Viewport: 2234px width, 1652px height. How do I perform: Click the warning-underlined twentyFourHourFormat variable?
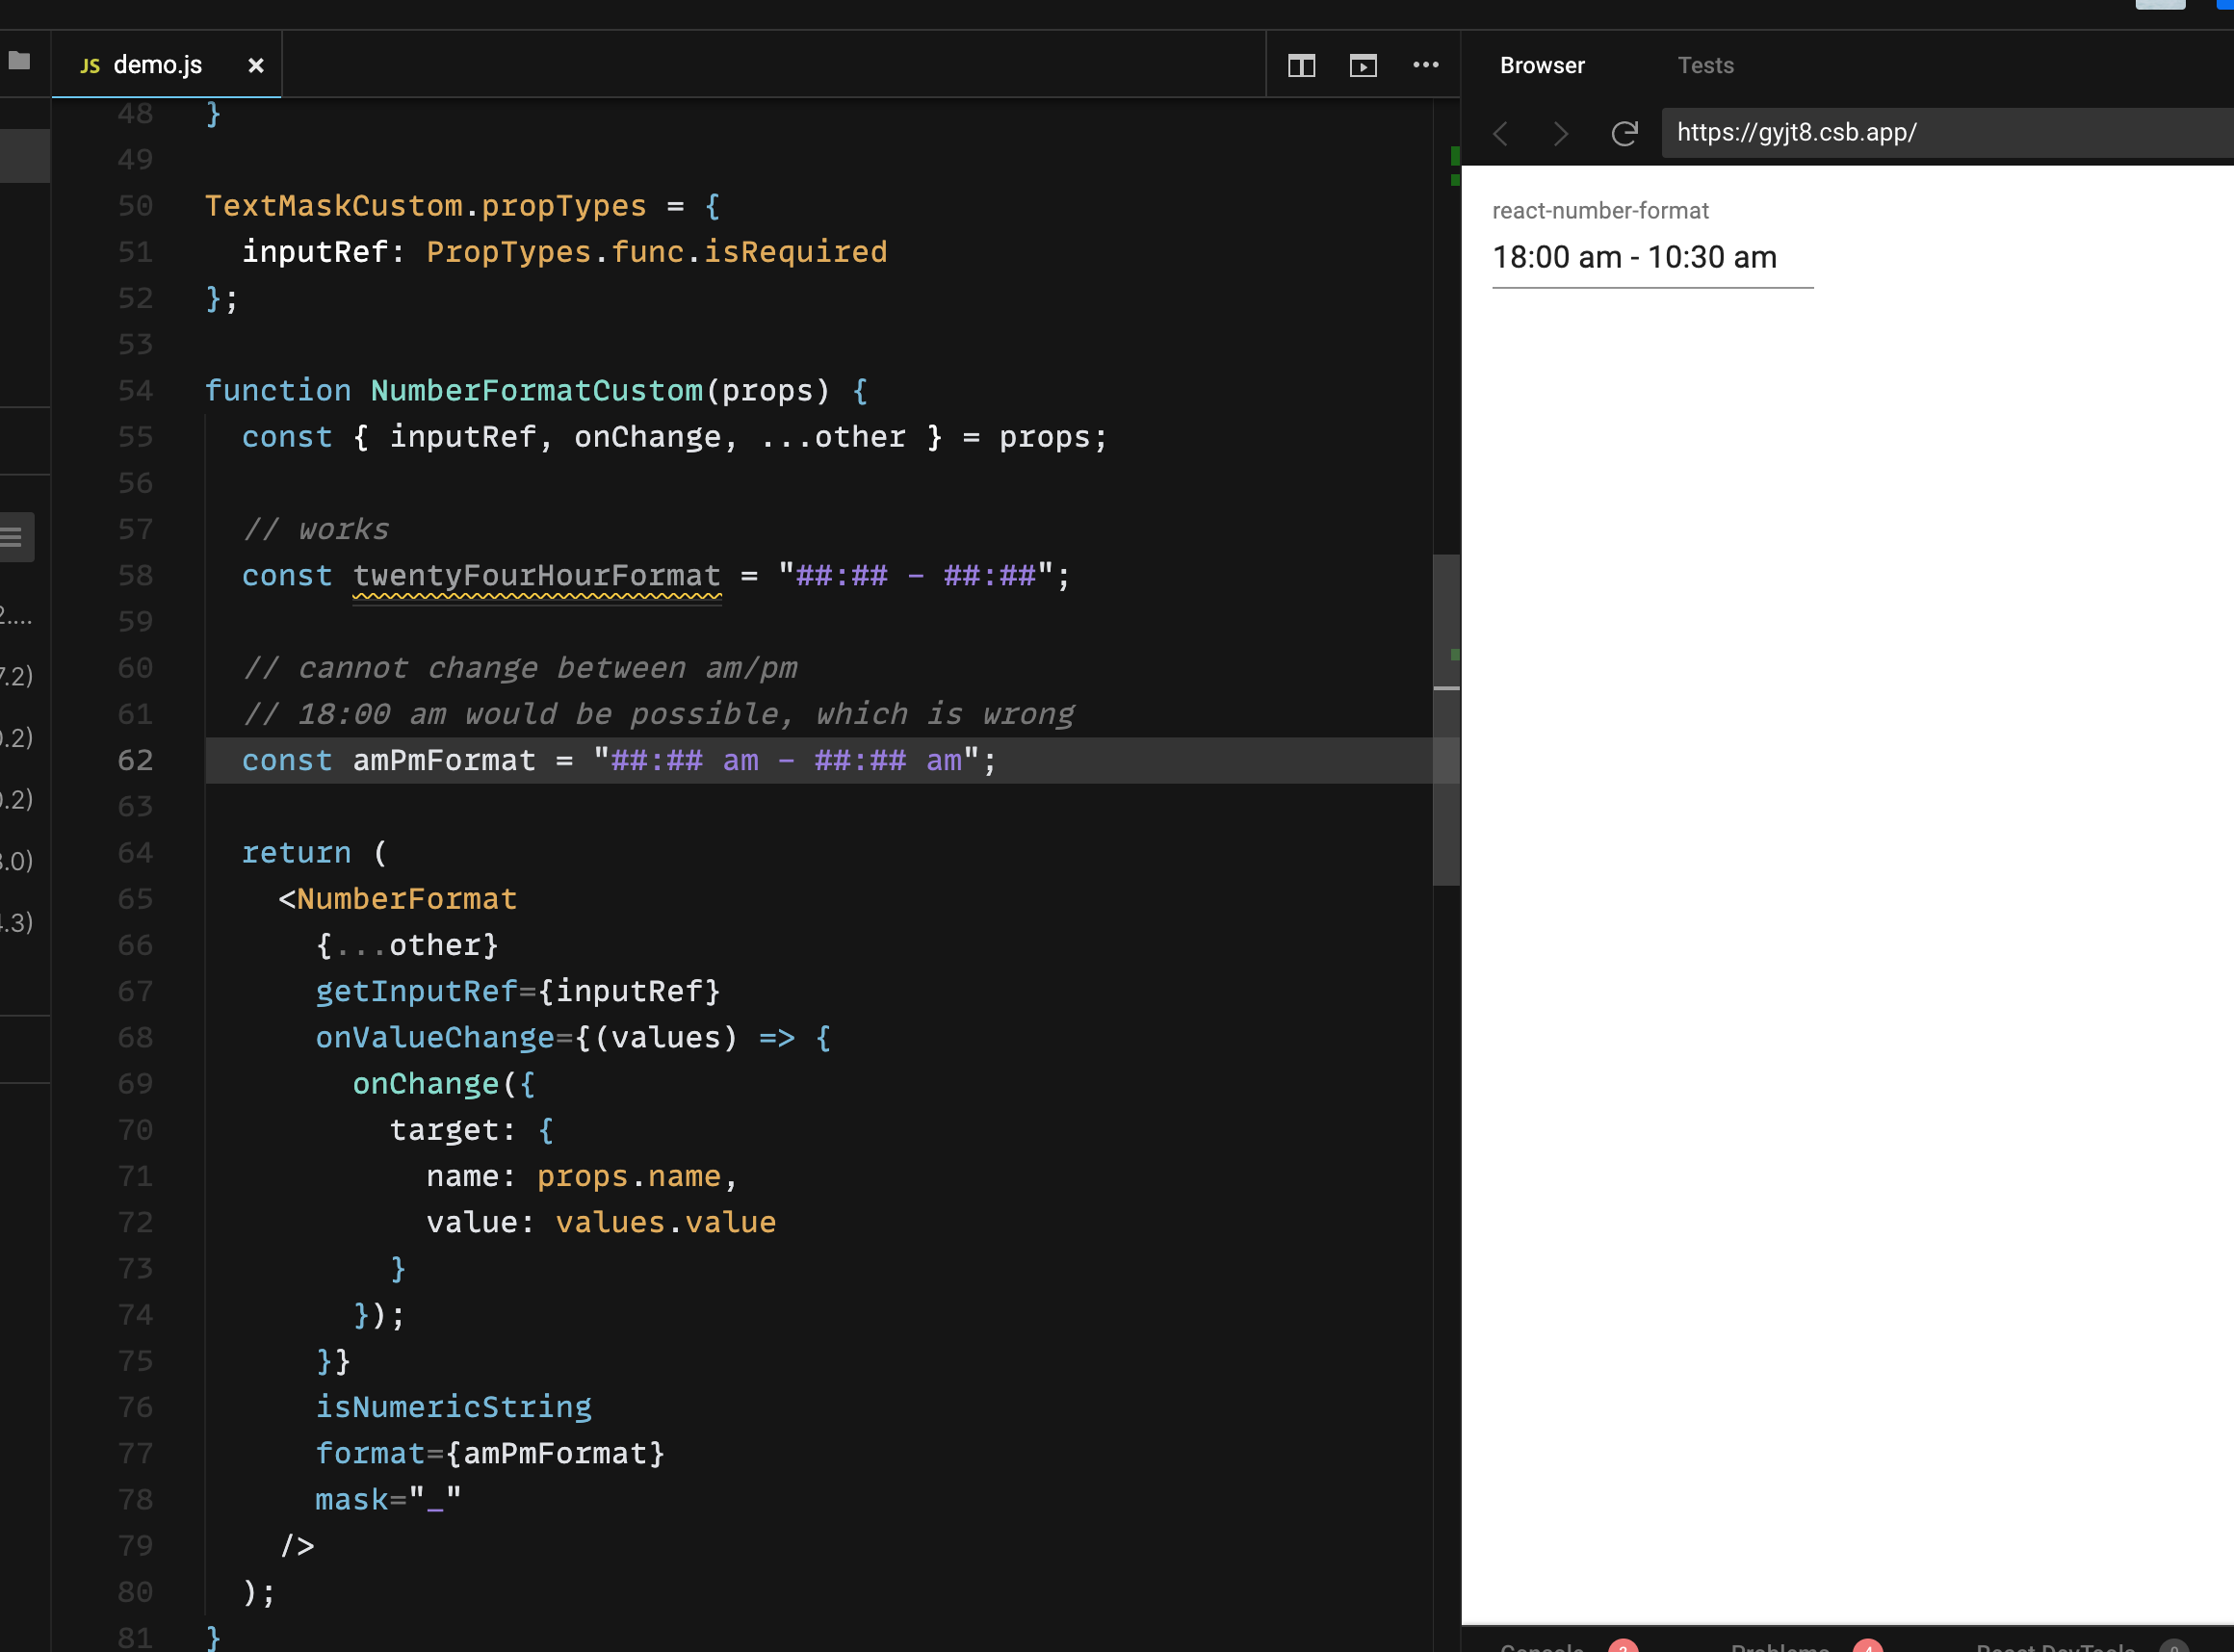coord(536,575)
